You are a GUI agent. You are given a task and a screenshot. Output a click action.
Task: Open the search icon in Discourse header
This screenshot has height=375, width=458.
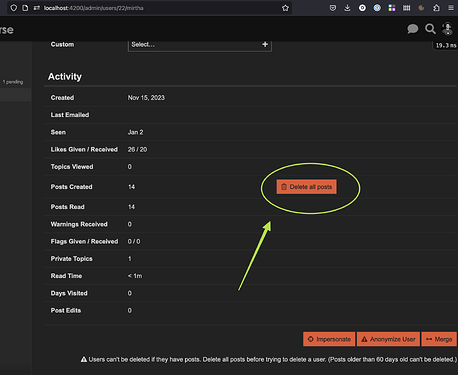pos(430,29)
